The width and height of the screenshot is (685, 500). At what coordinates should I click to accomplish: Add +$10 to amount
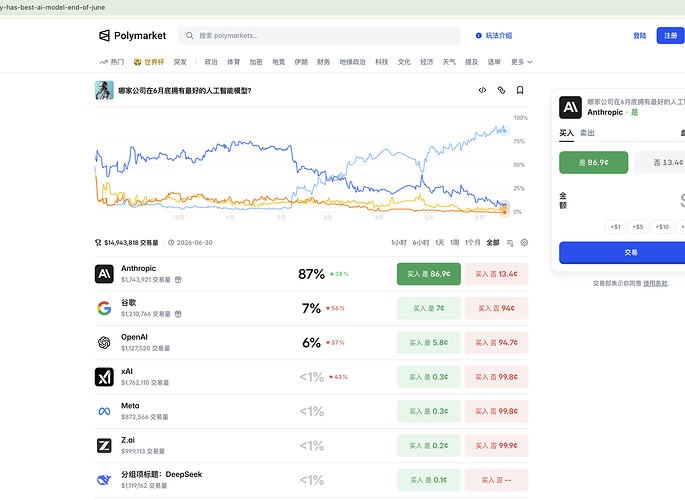[x=662, y=227]
